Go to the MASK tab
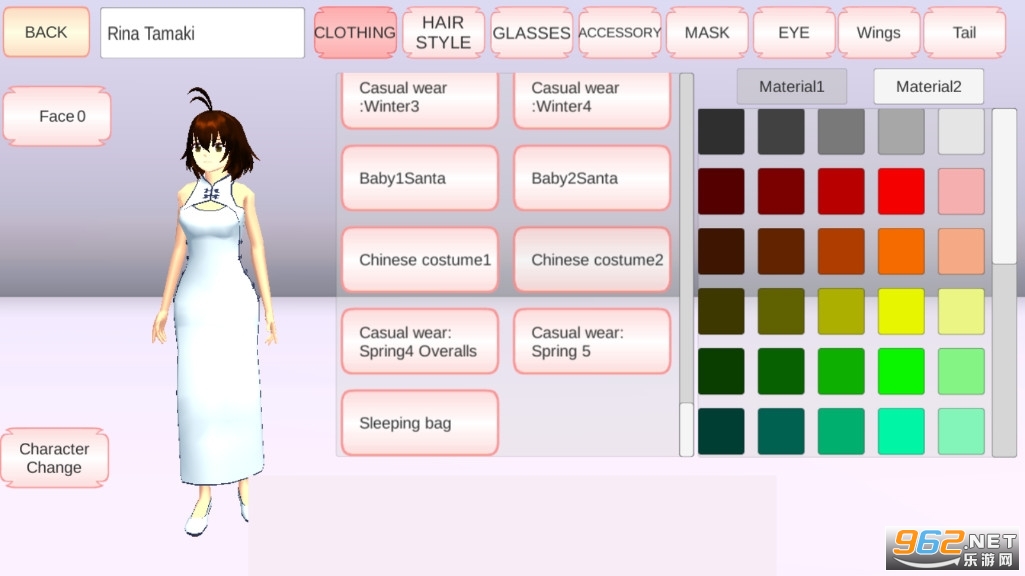 (x=707, y=33)
